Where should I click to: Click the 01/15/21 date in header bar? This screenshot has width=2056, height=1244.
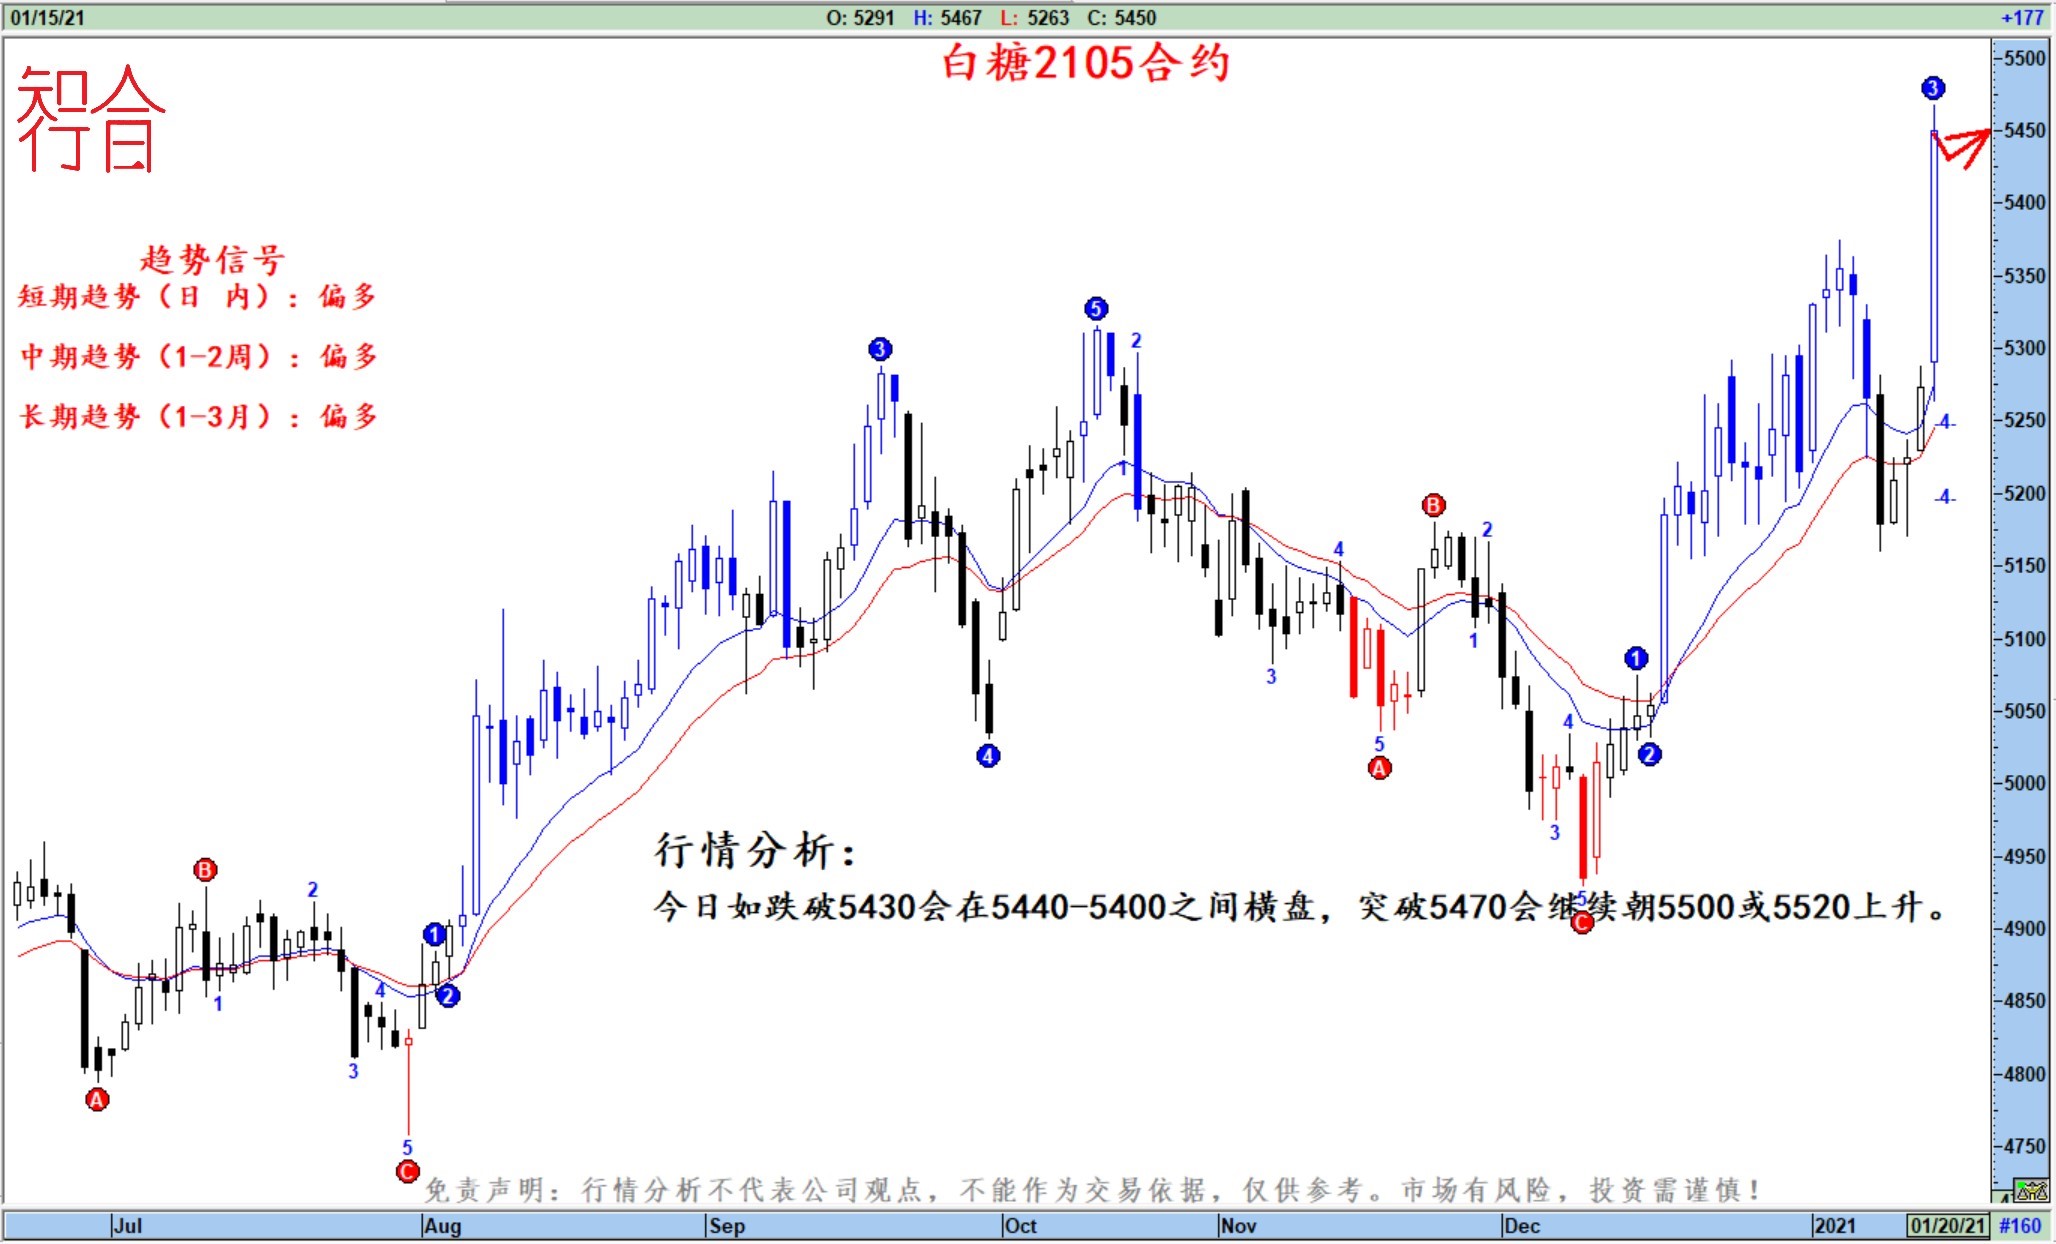47,18
